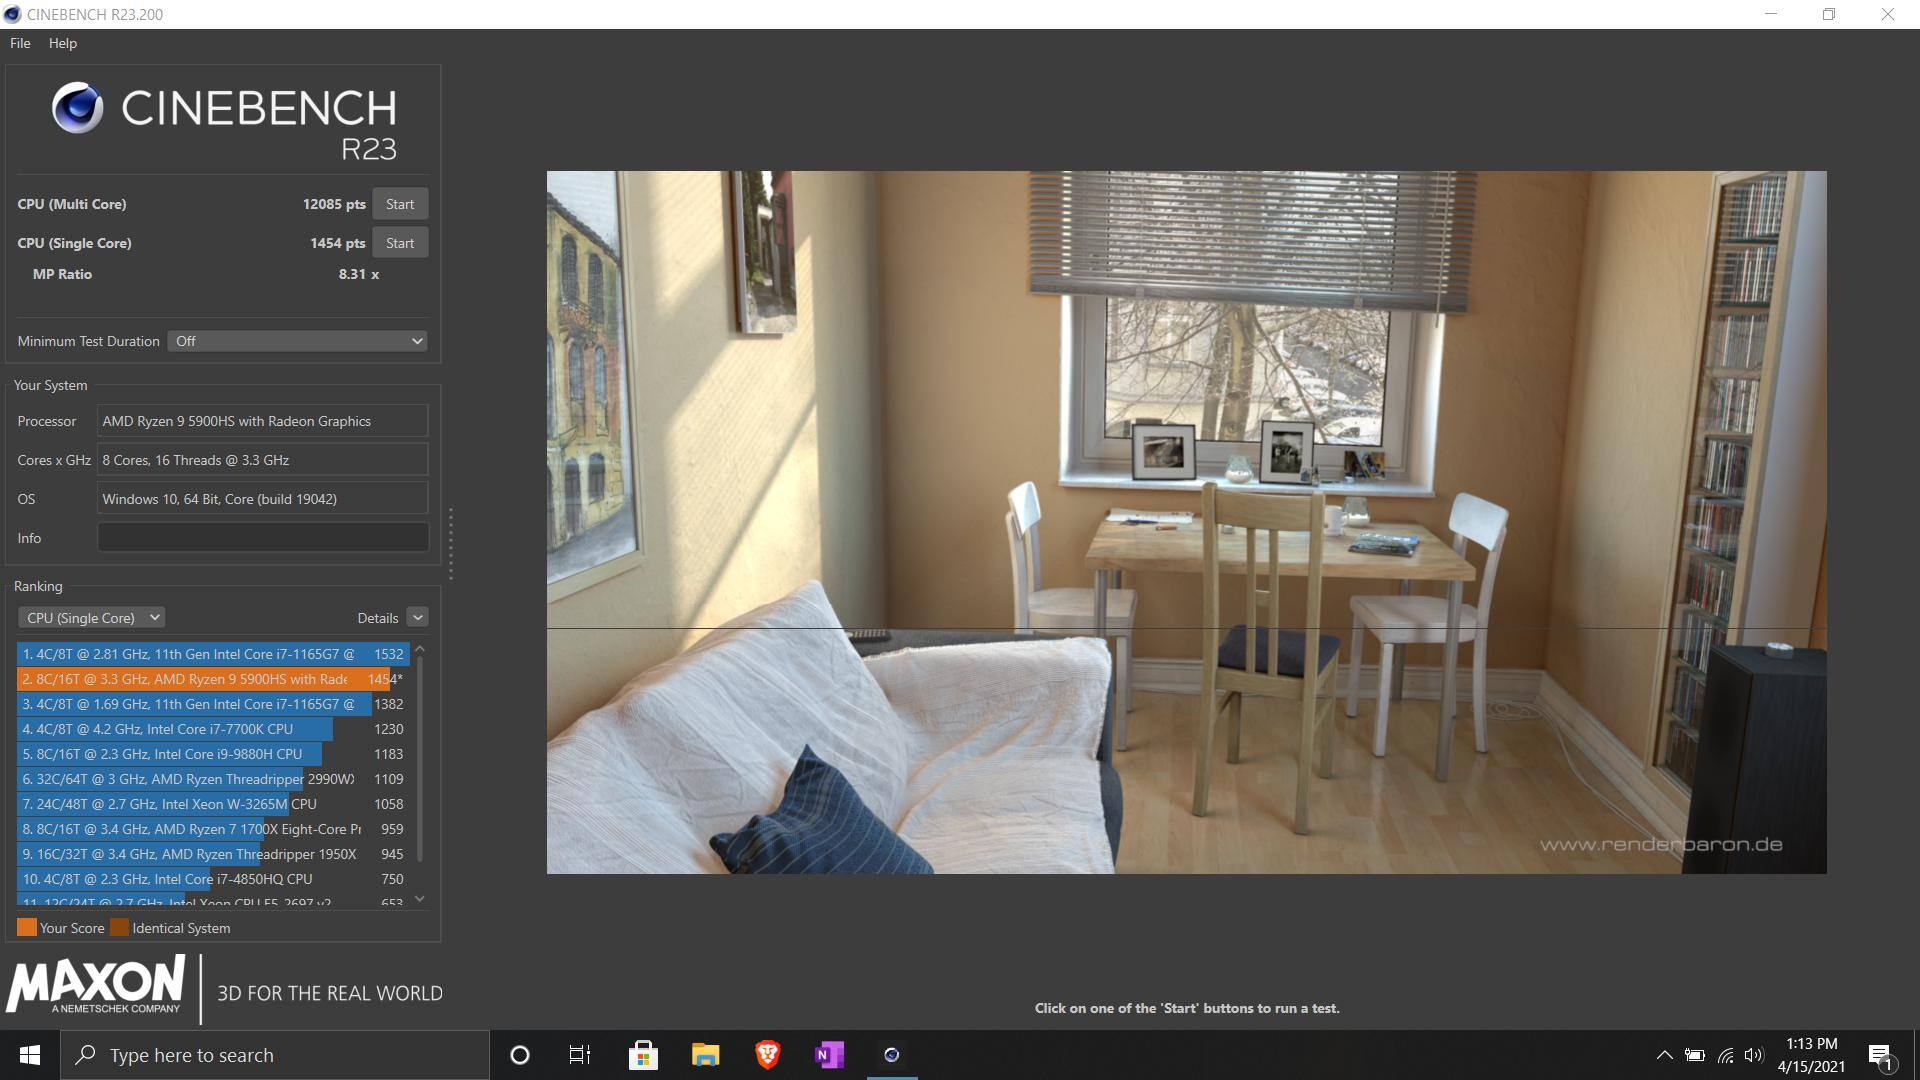Click the Info text field
The height and width of the screenshot is (1080, 1920).
(262, 538)
